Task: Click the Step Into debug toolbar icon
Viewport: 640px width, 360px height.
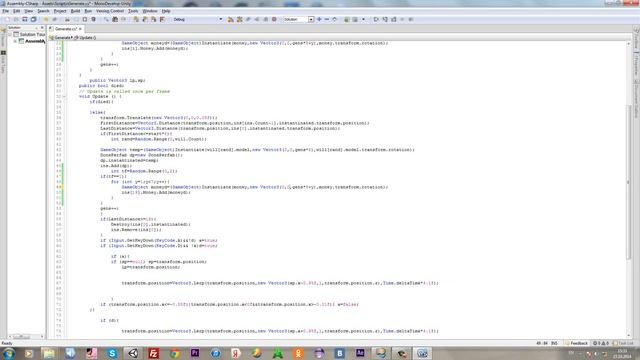Action: pyautogui.click(x=385, y=19)
